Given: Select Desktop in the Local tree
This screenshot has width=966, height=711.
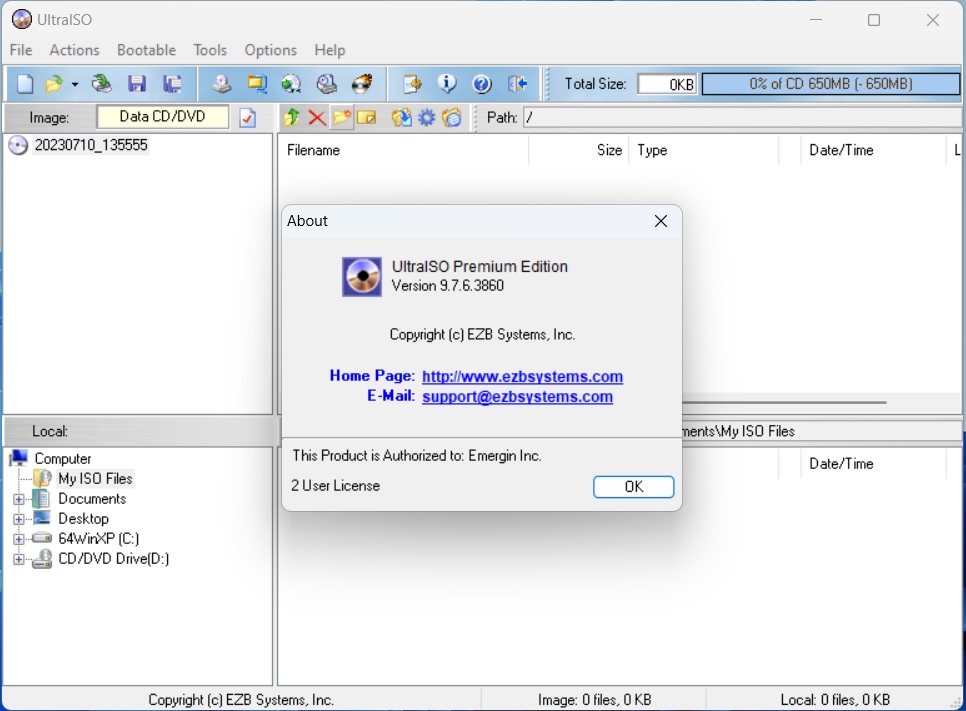Looking at the screenshot, I should (x=83, y=519).
